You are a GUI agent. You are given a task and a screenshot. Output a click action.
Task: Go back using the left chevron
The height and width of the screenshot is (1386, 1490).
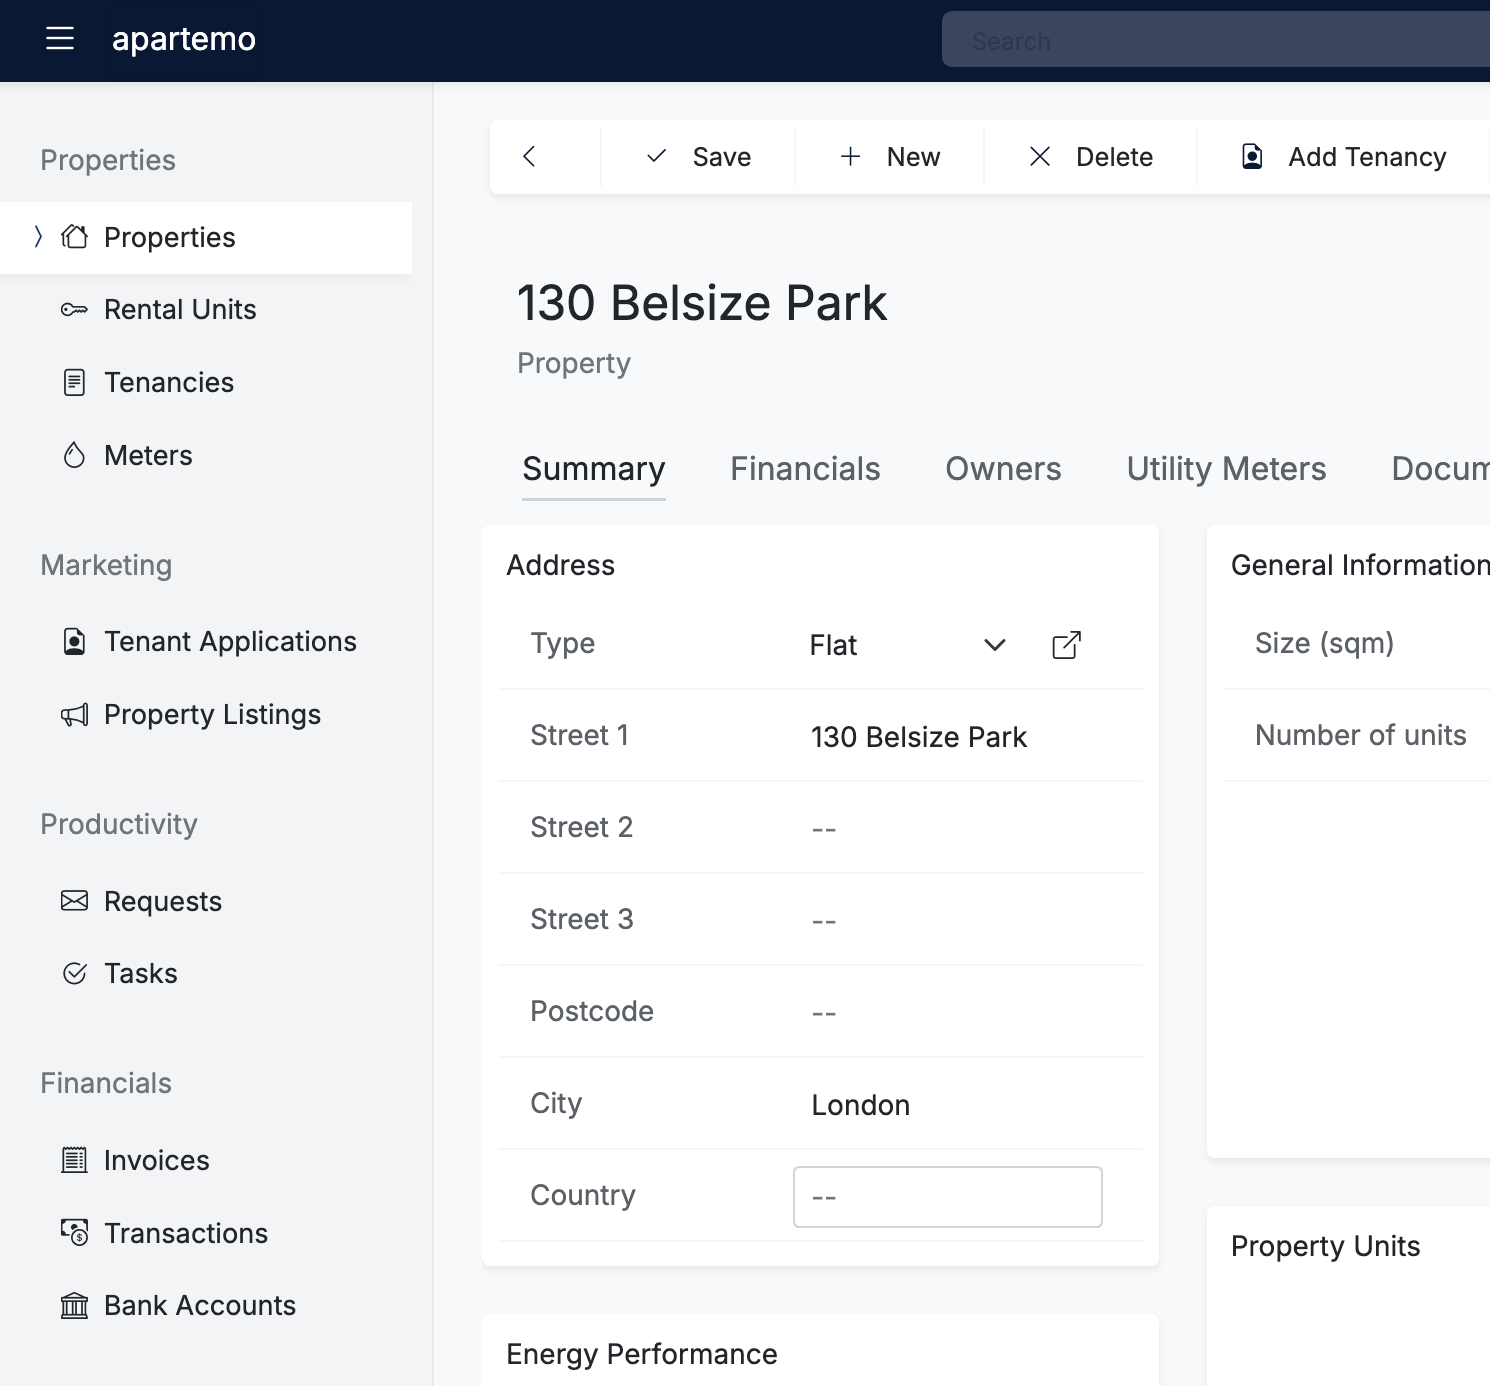click(x=529, y=156)
